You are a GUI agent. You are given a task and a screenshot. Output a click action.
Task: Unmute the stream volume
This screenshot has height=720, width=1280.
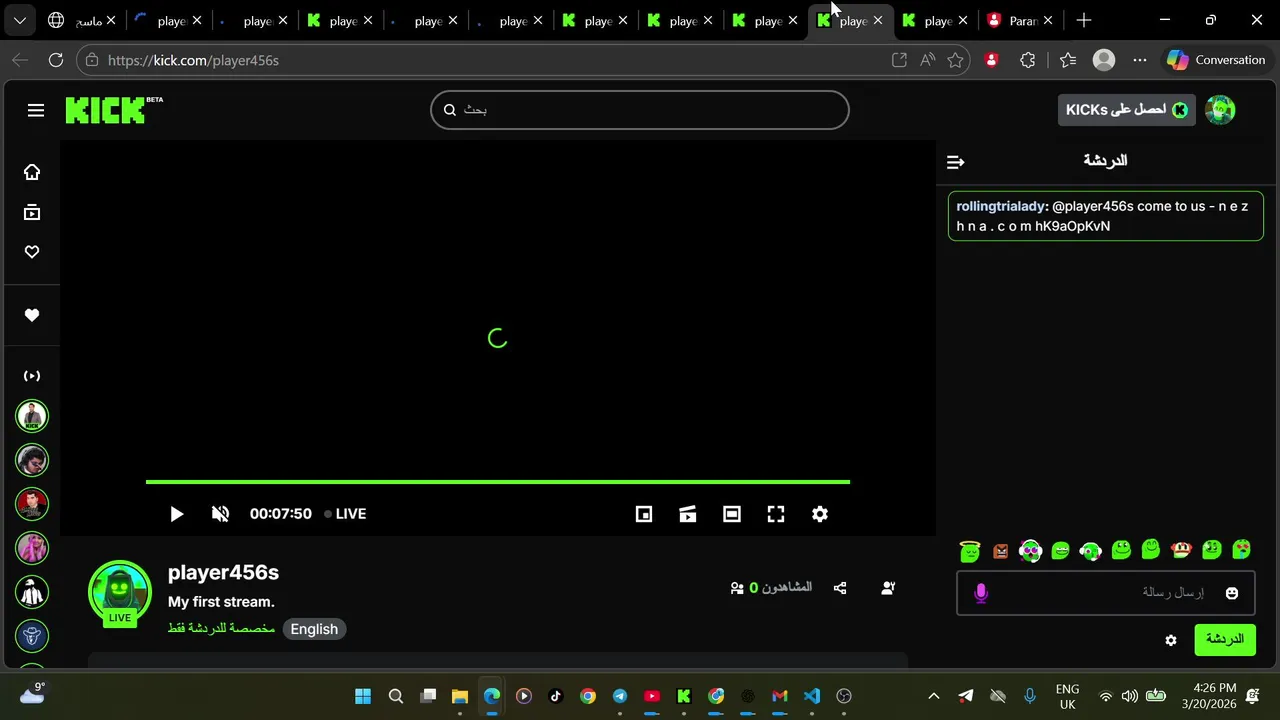[x=220, y=514]
